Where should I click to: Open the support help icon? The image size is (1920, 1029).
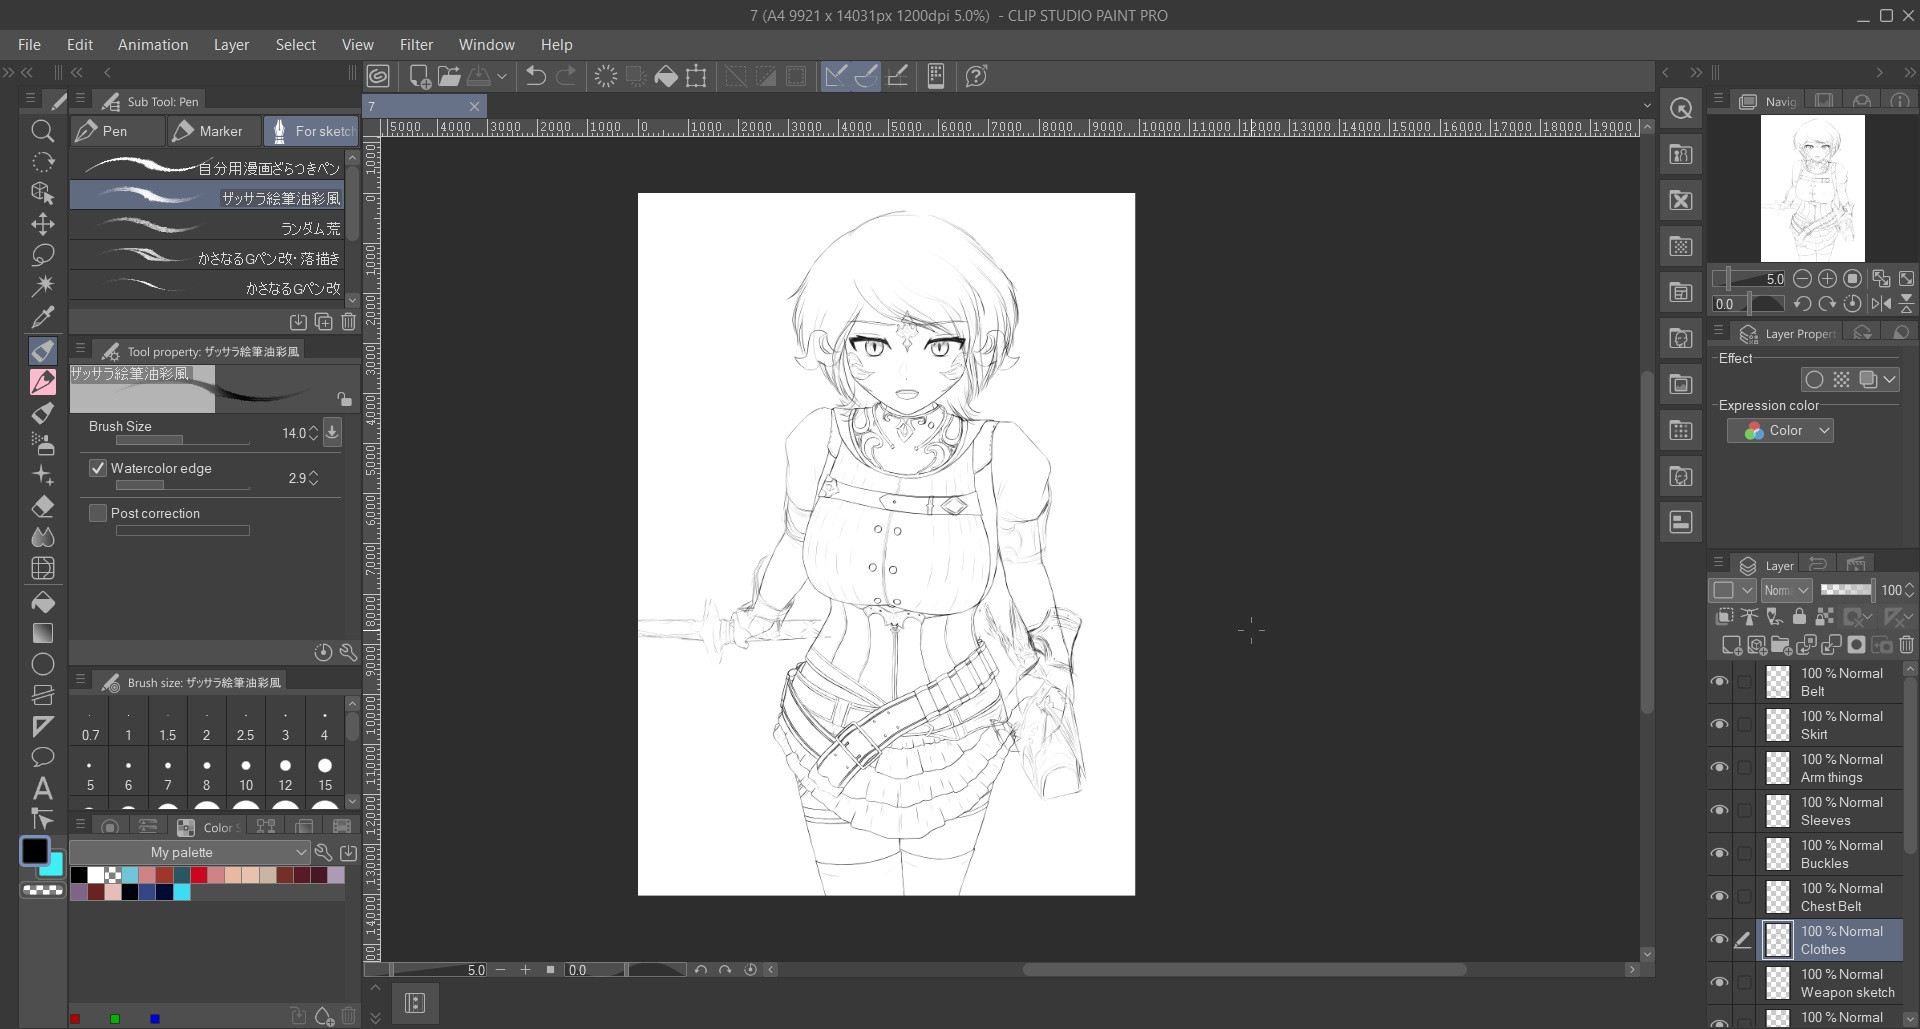point(976,76)
